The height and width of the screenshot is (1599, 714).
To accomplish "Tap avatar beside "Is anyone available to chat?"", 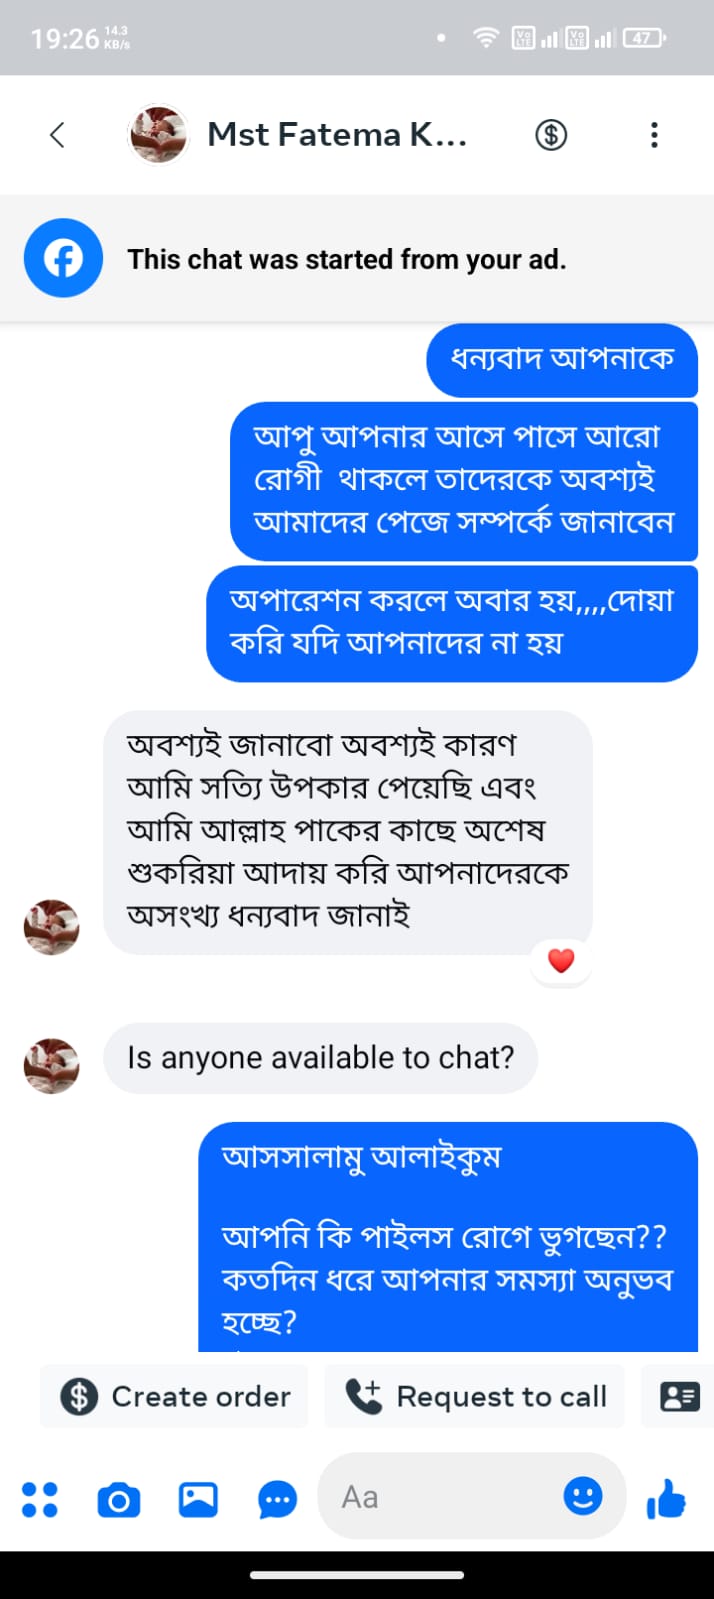I will click(x=52, y=1065).
